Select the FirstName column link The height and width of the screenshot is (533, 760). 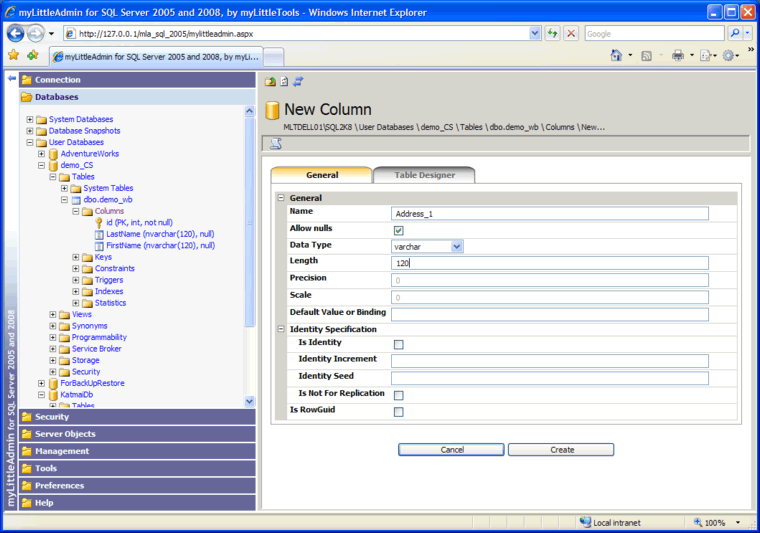coord(160,246)
